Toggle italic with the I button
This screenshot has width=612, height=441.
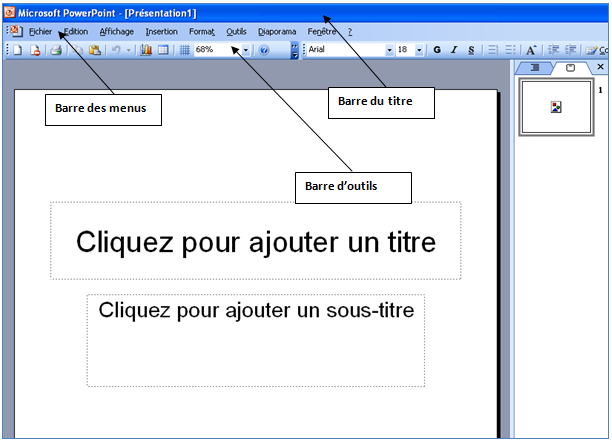pos(454,50)
